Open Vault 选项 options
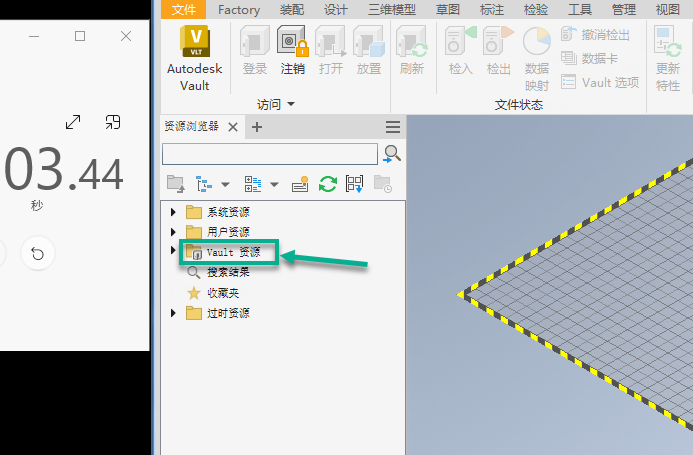The height and width of the screenshot is (455, 693). [600, 82]
